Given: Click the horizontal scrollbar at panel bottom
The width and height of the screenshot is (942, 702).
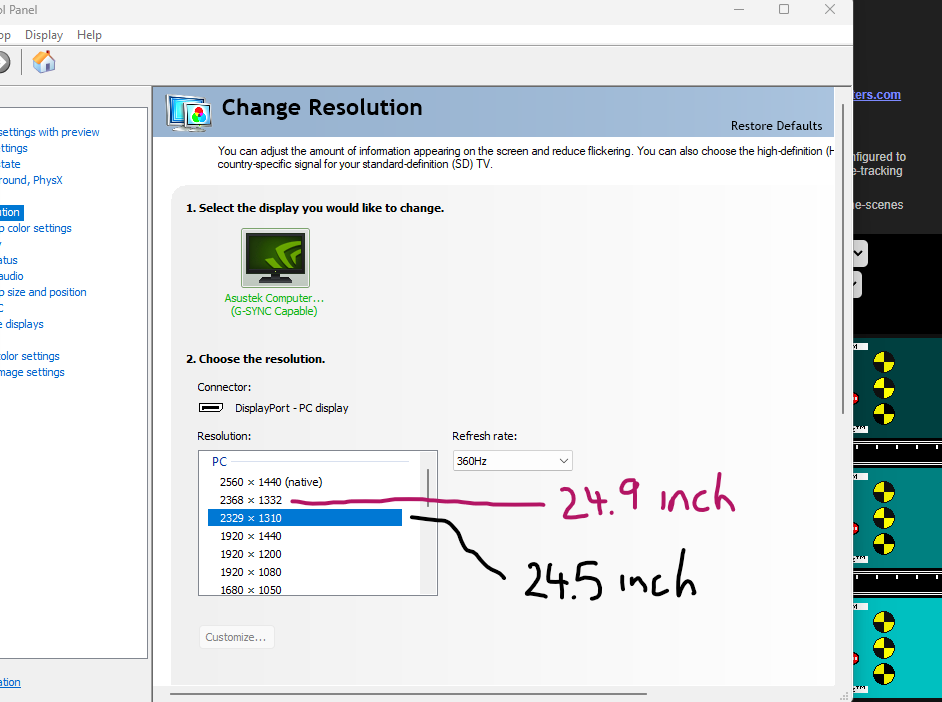Looking at the screenshot, I should click(408, 694).
